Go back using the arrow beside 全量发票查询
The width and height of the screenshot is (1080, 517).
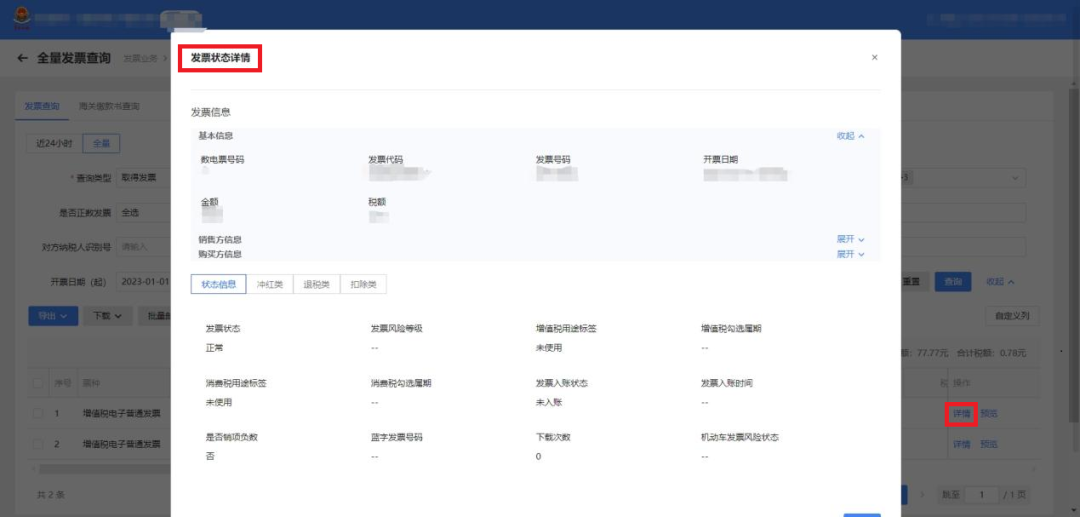point(23,59)
